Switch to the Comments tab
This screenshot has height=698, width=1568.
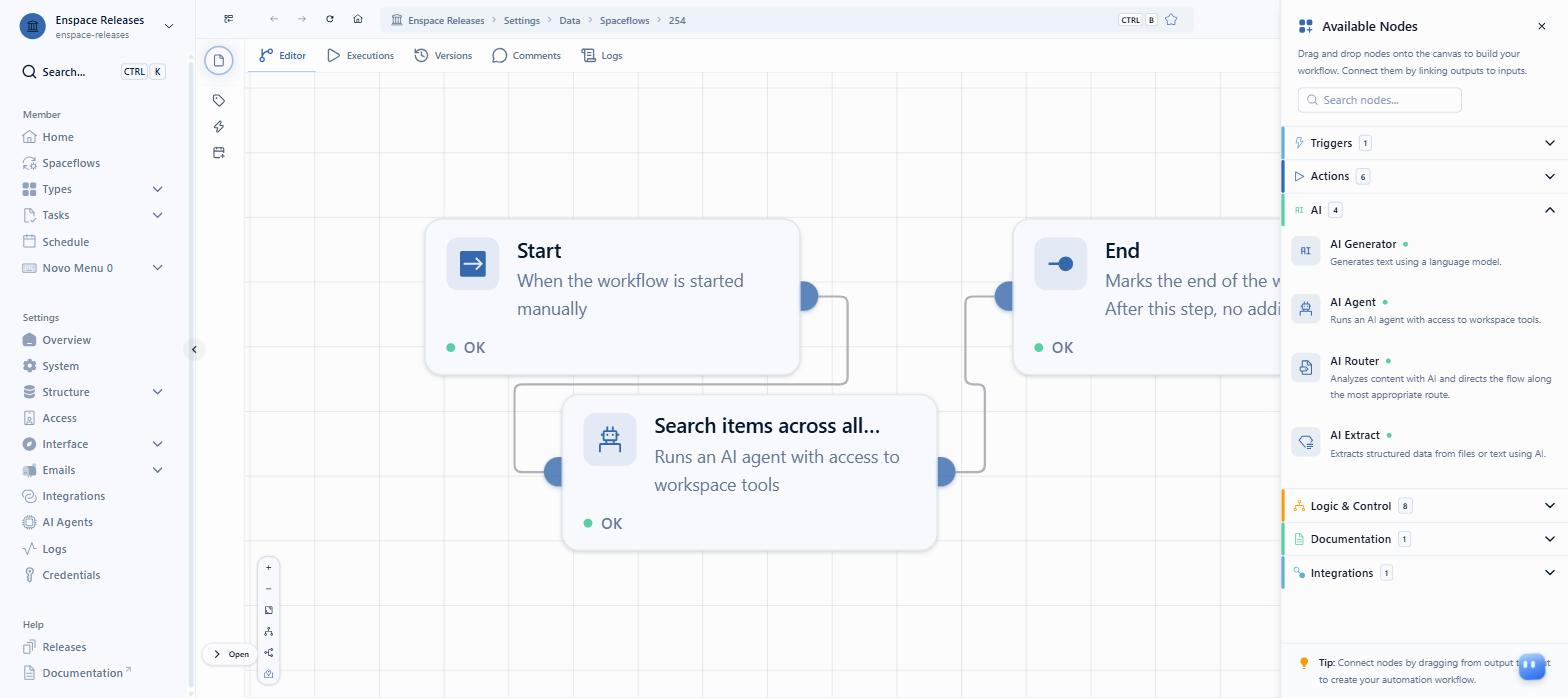[x=526, y=55]
